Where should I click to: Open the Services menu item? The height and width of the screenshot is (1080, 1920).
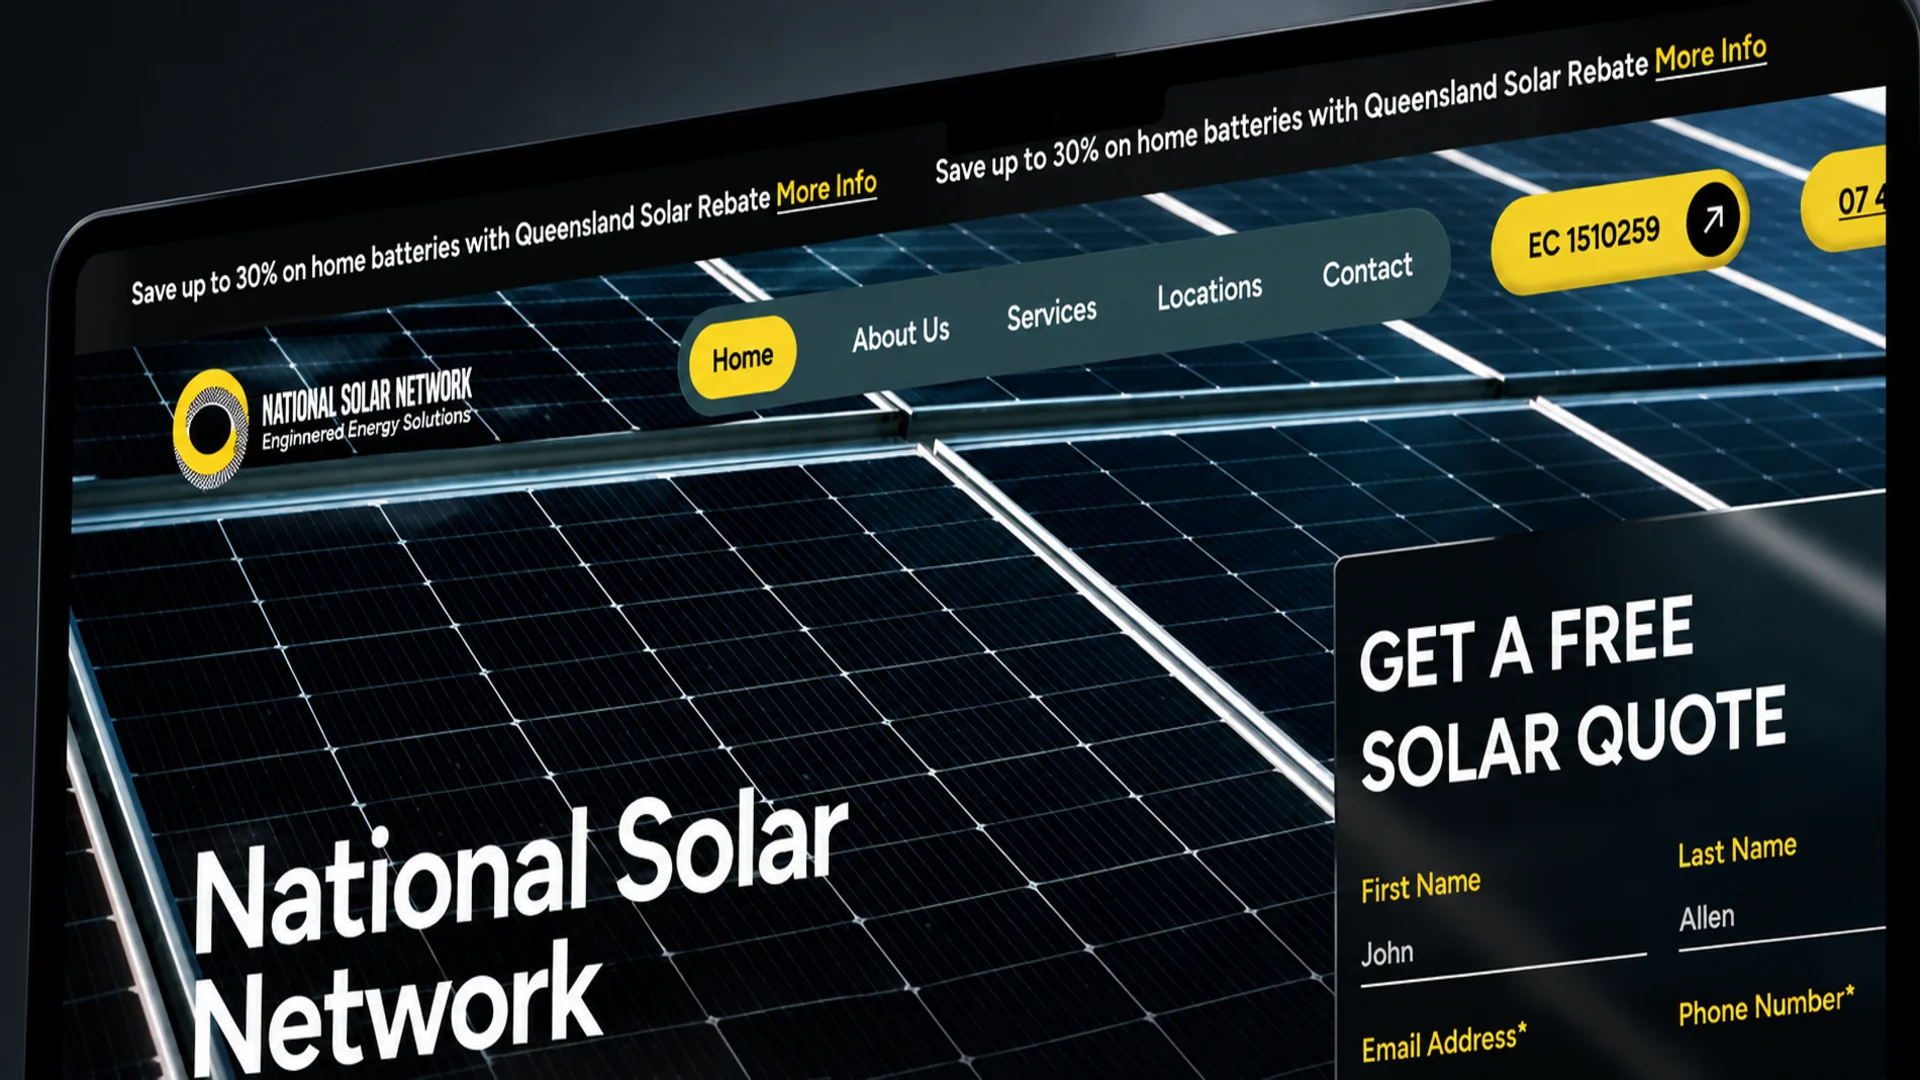click(1051, 314)
